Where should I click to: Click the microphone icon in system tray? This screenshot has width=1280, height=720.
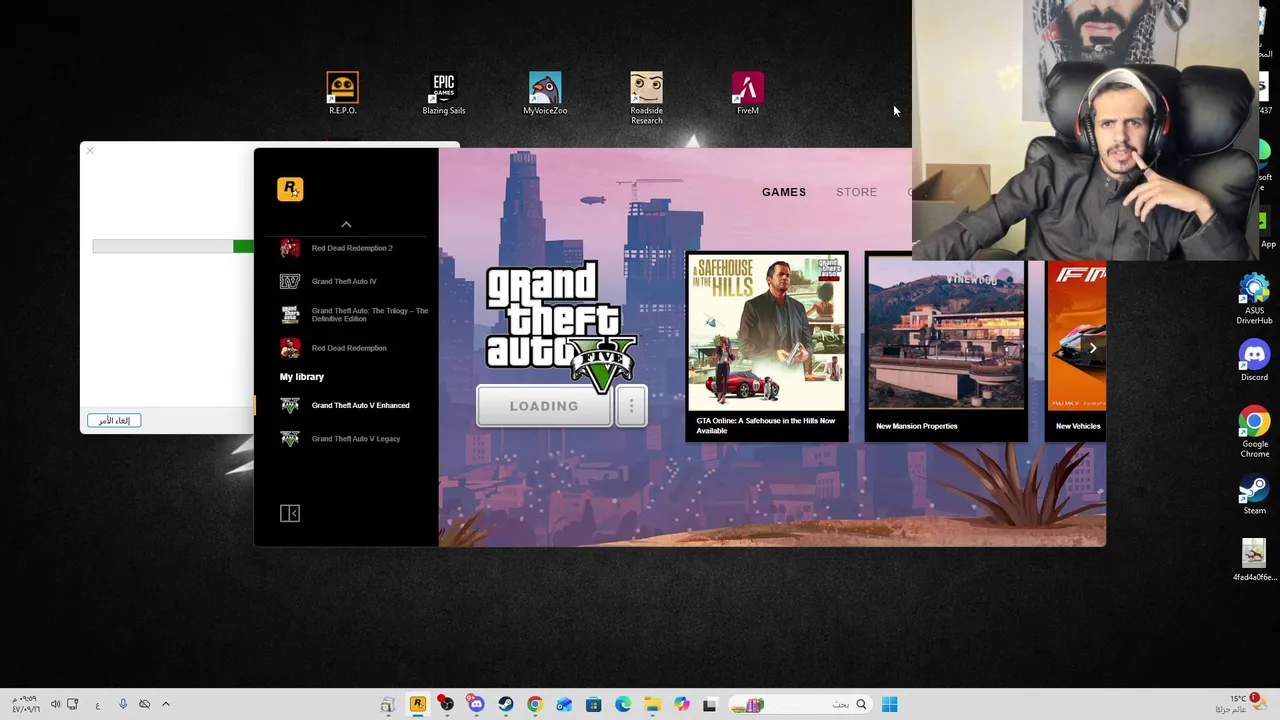pos(123,704)
